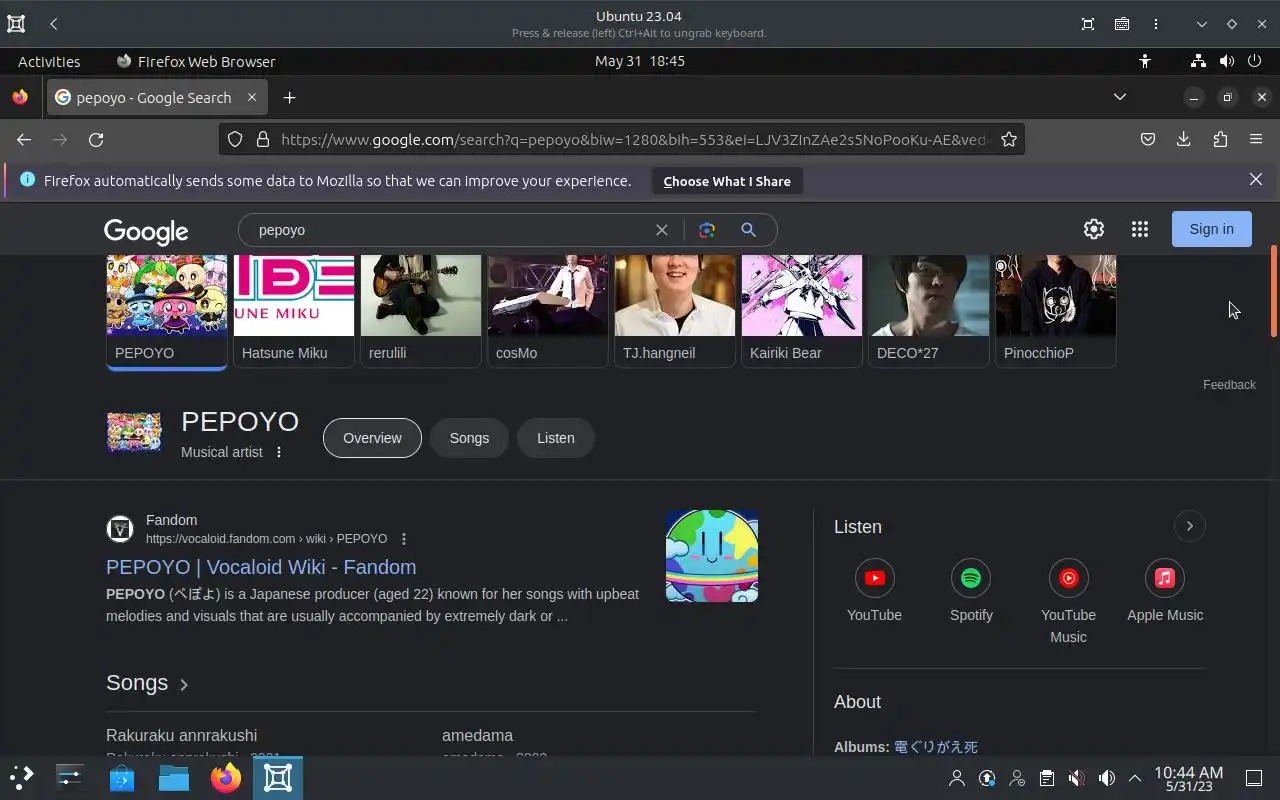Open the May 31 clock menu
The height and width of the screenshot is (800, 1280).
[x=640, y=61]
